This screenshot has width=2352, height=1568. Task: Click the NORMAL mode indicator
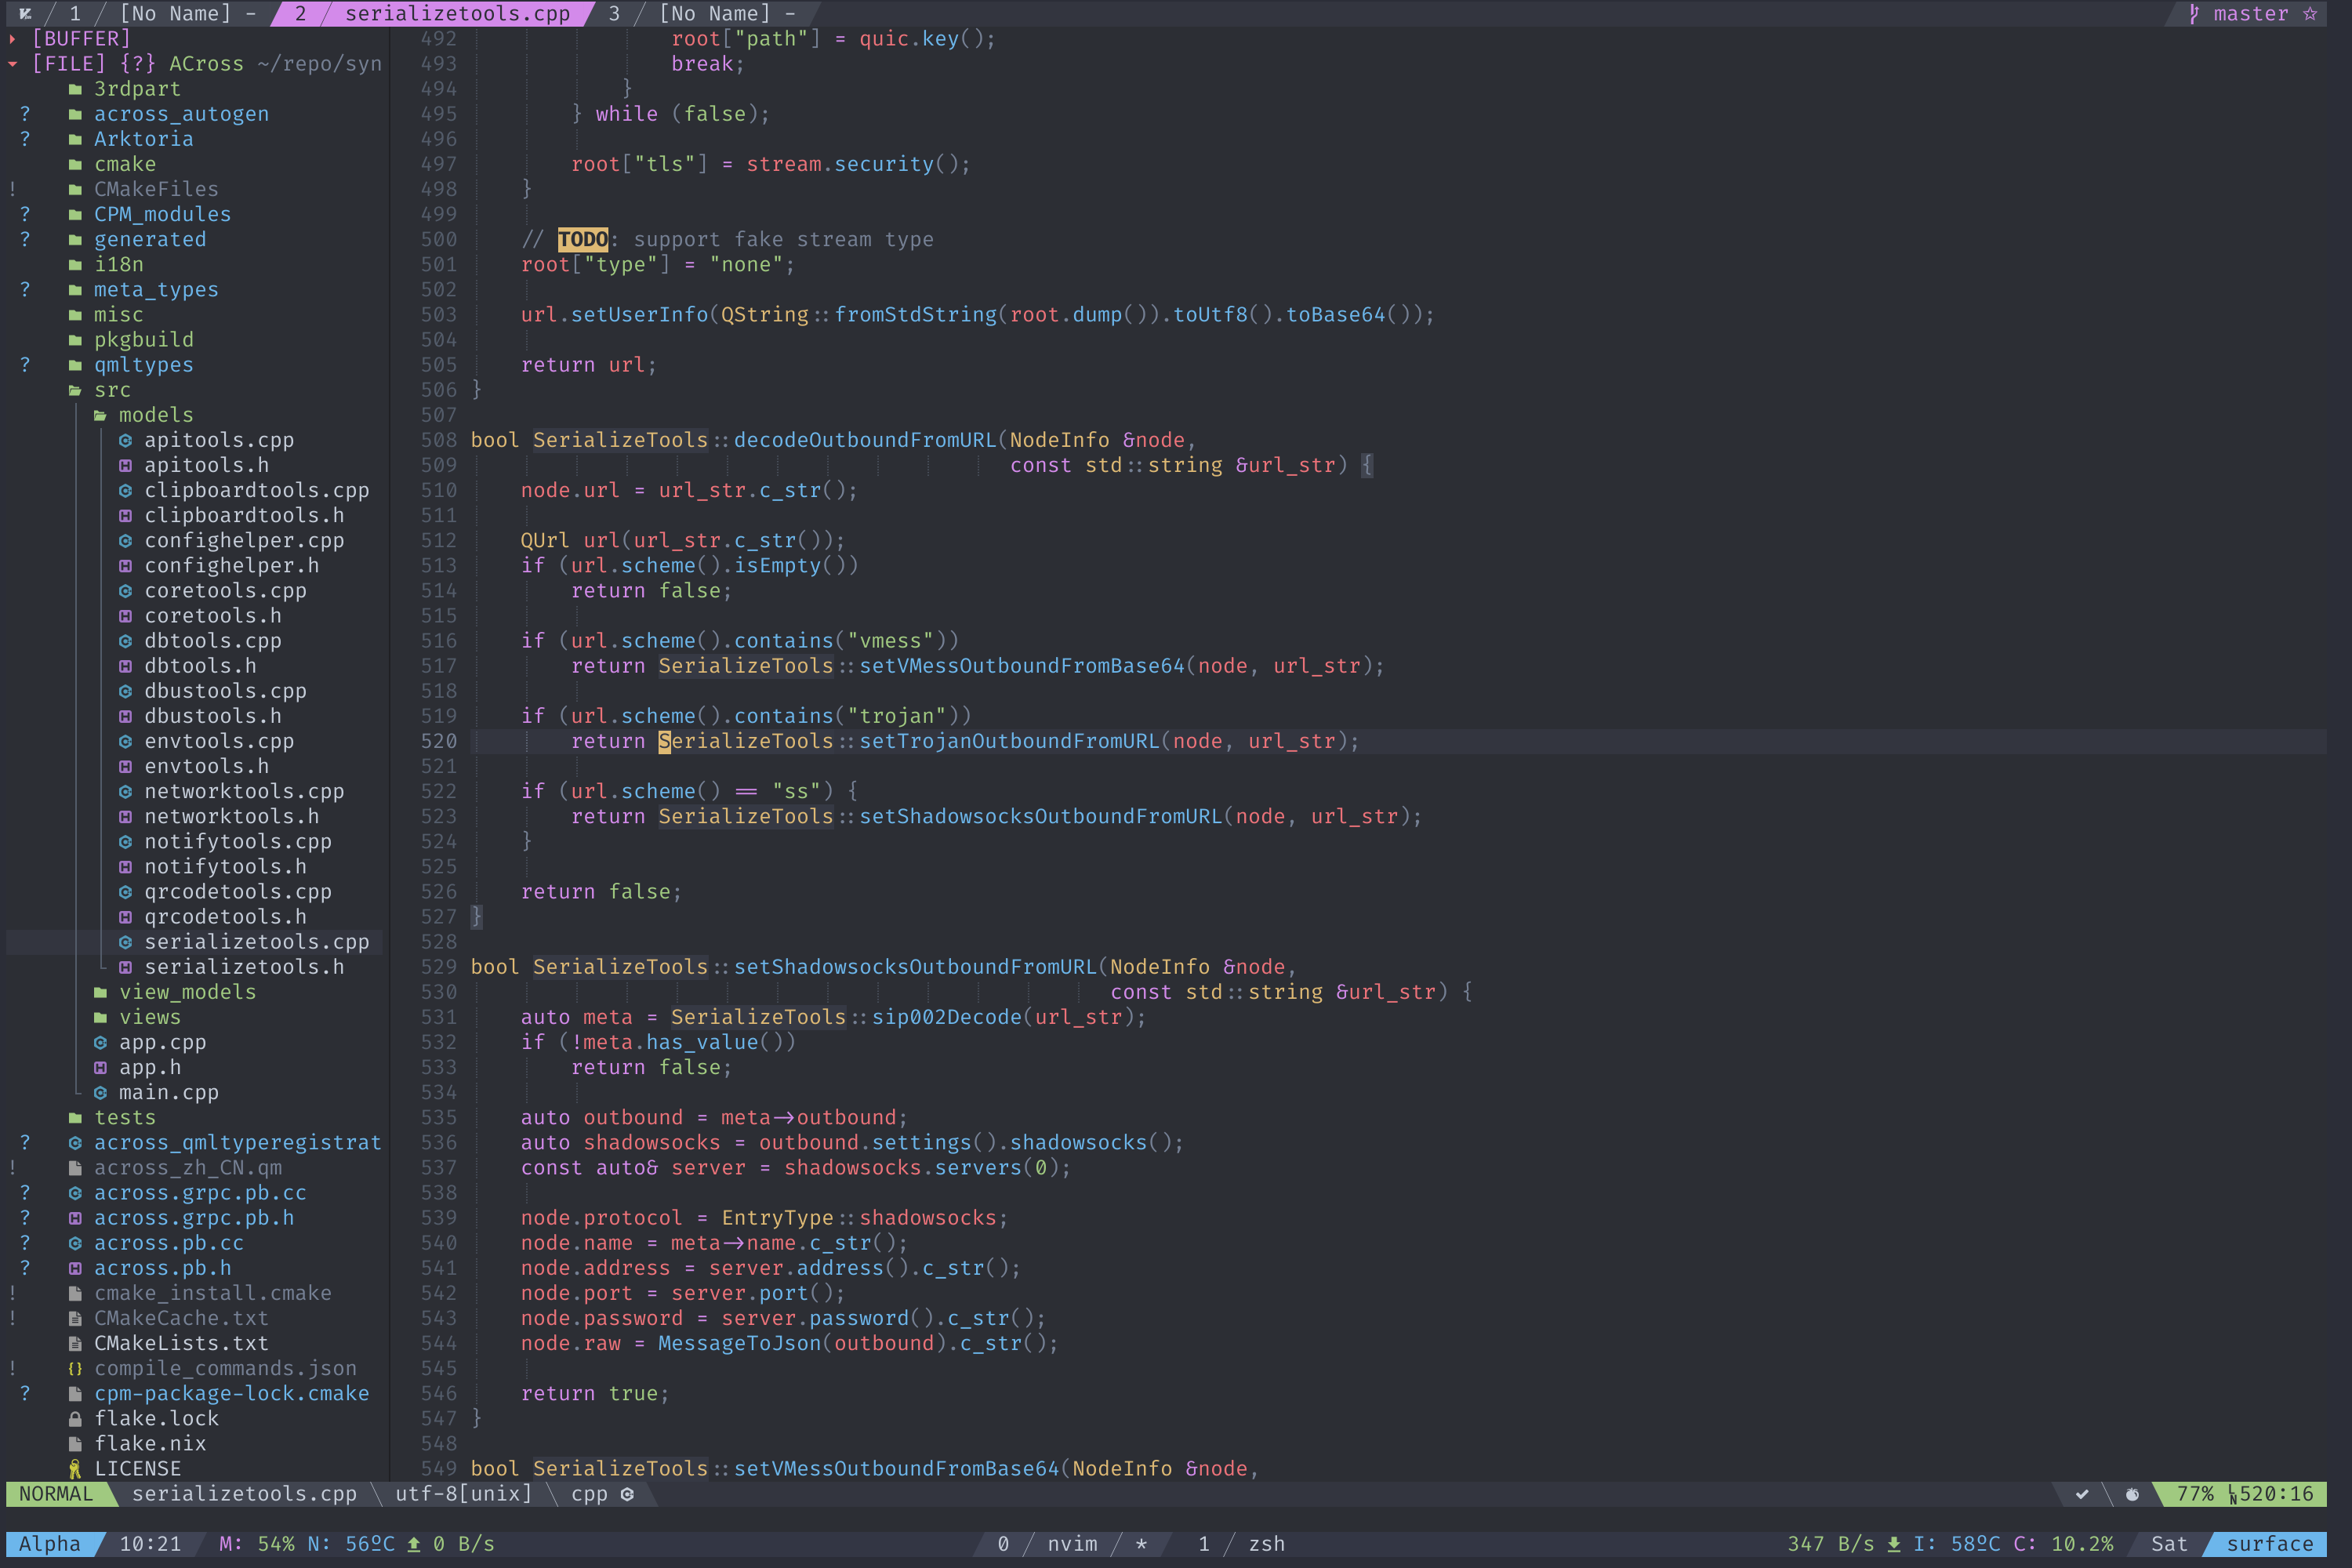tap(56, 1494)
